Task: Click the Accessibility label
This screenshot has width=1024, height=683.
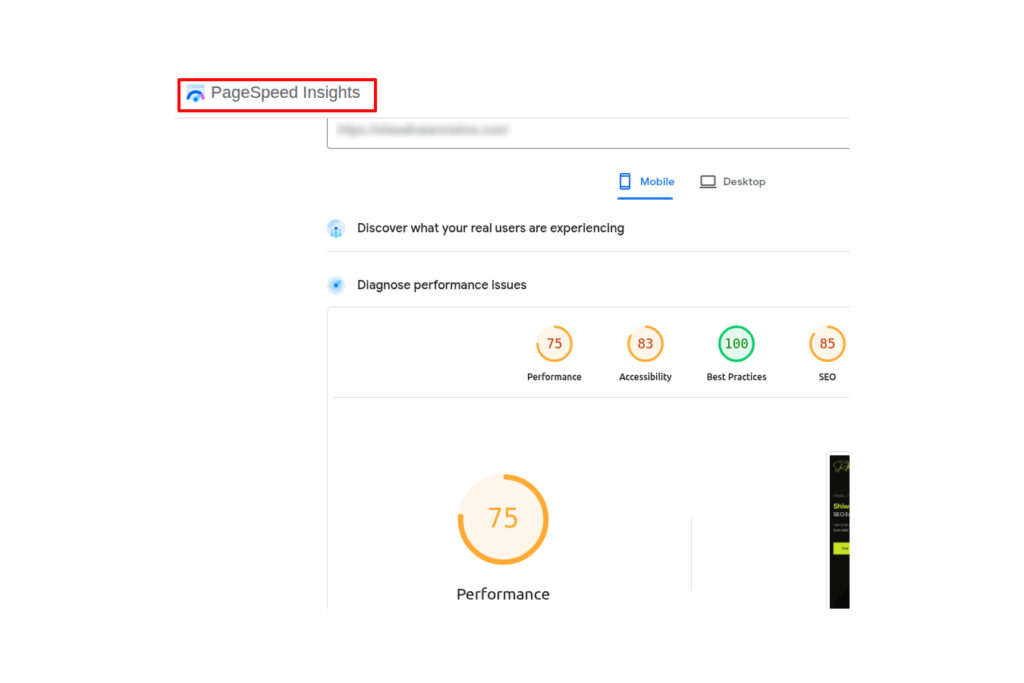Action: click(x=645, y=377)
